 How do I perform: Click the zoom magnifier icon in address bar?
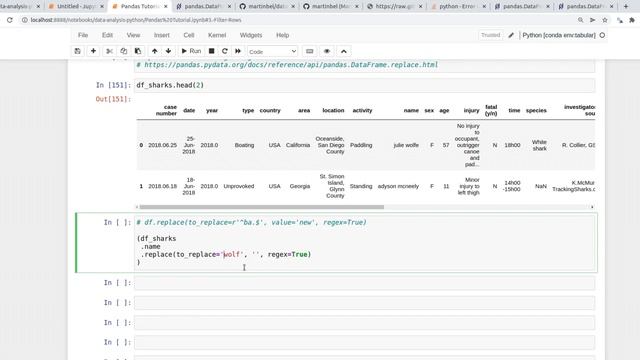[580, 20]
